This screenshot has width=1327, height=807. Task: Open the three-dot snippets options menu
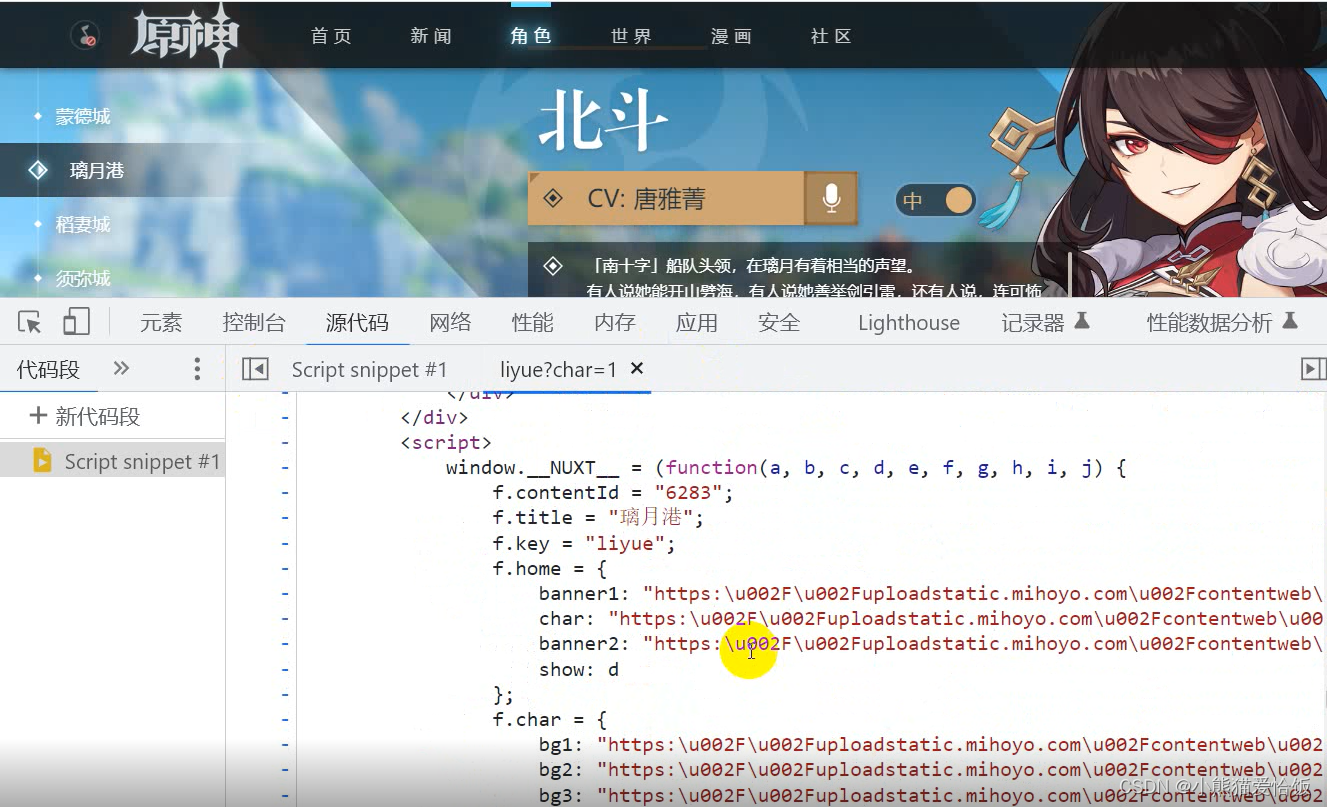[x=197, y=369]
